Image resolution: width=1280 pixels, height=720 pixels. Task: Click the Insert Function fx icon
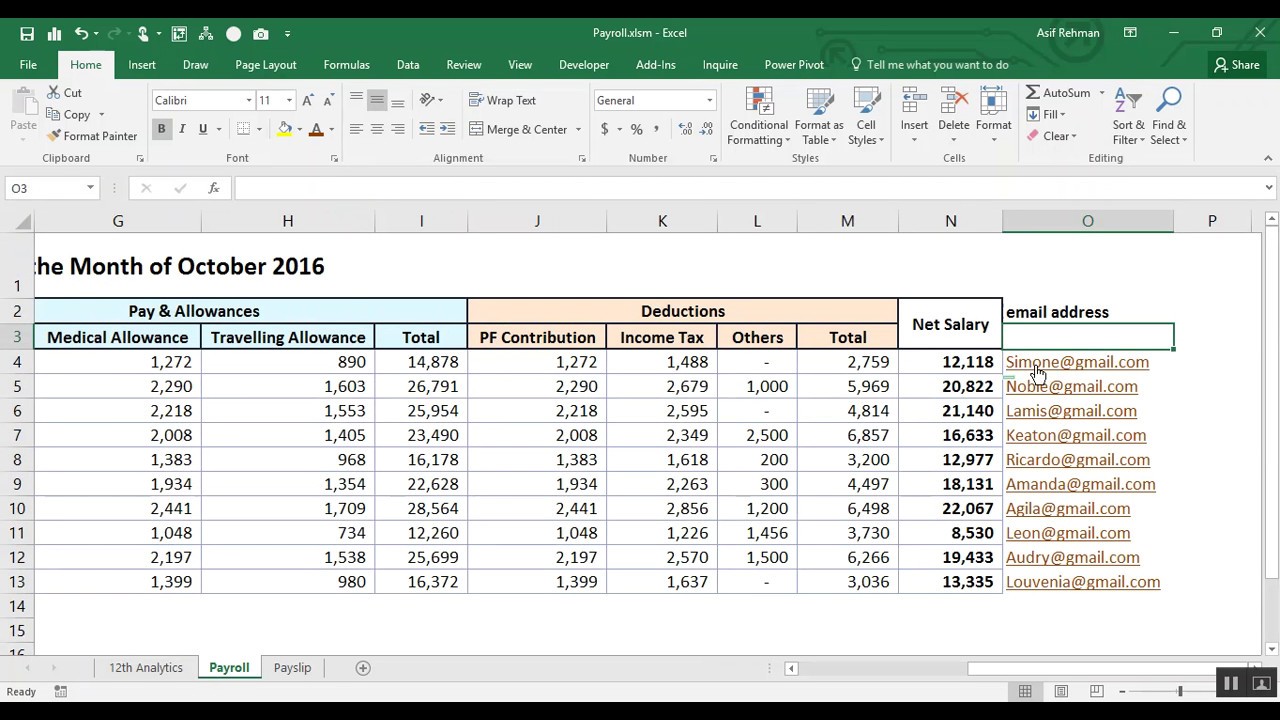213,188
